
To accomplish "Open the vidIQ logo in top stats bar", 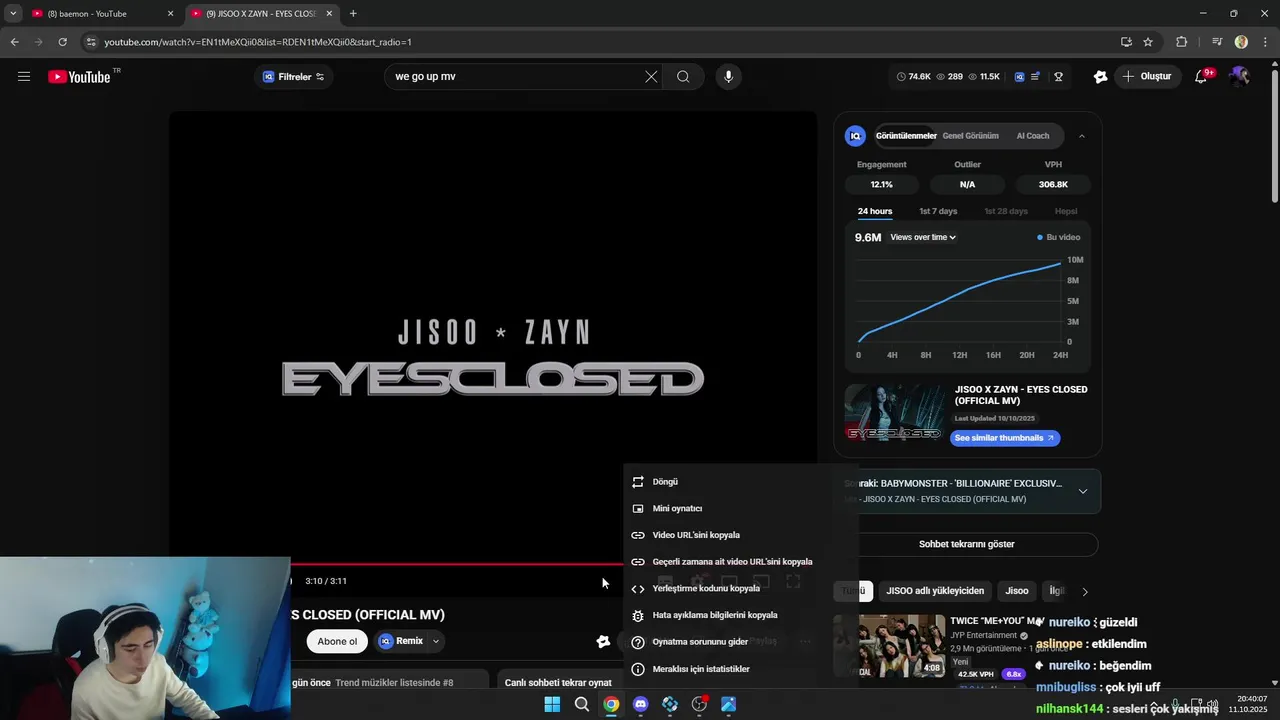I will tap(1019, 76).
